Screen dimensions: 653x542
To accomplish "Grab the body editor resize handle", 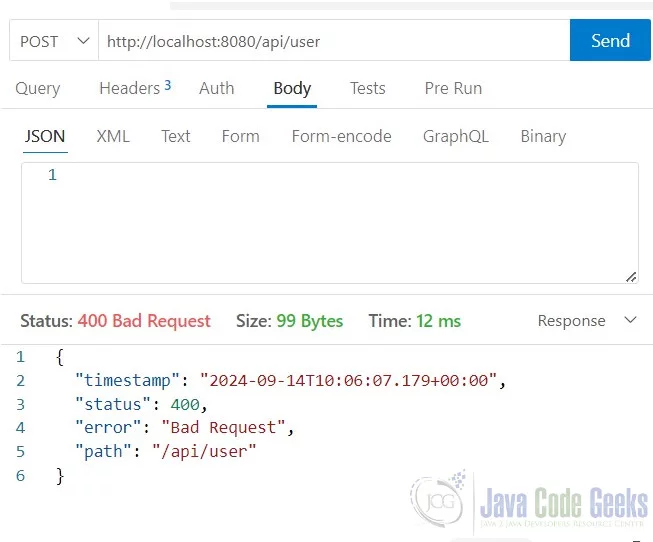I will pos(631,277).
